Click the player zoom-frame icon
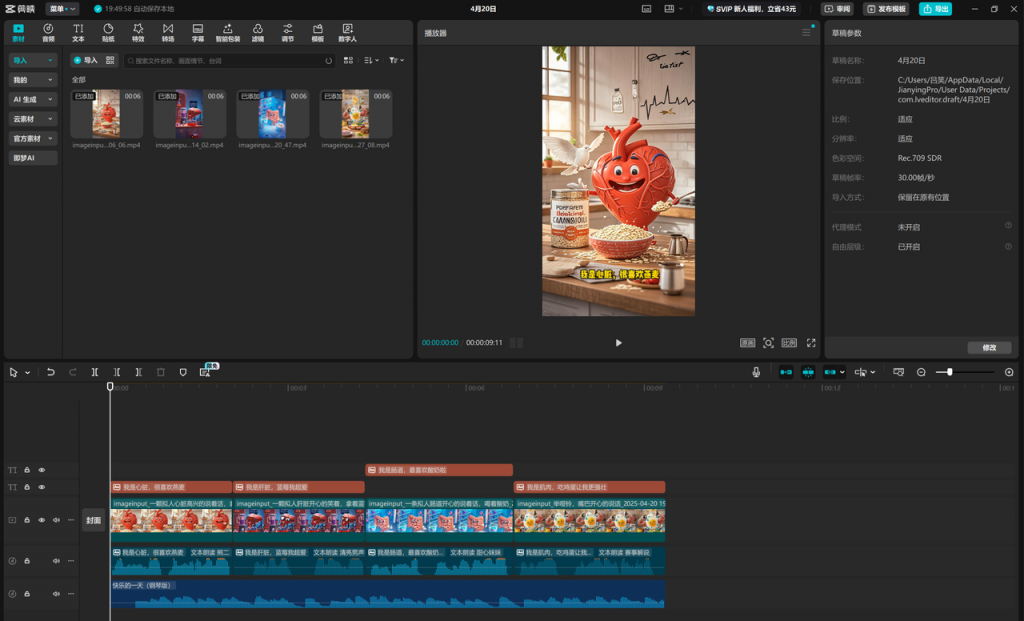1024x621 pixels. point(769,343)
